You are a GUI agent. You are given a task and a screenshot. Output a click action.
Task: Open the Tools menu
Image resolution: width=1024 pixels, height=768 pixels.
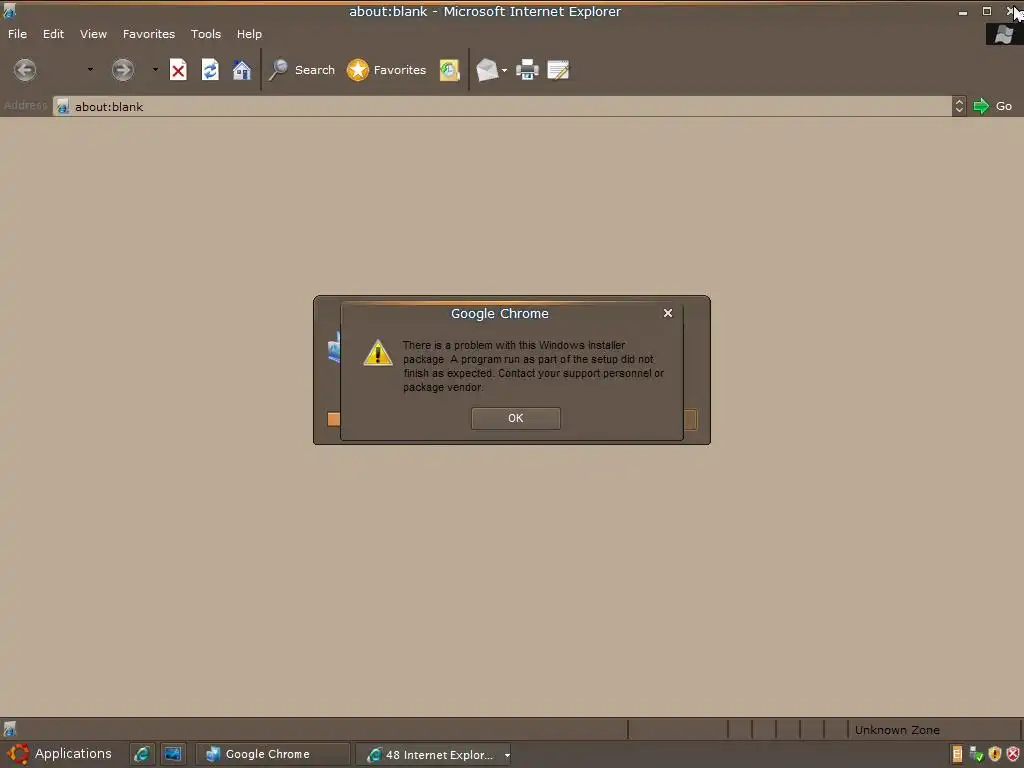tap(206, 34)
